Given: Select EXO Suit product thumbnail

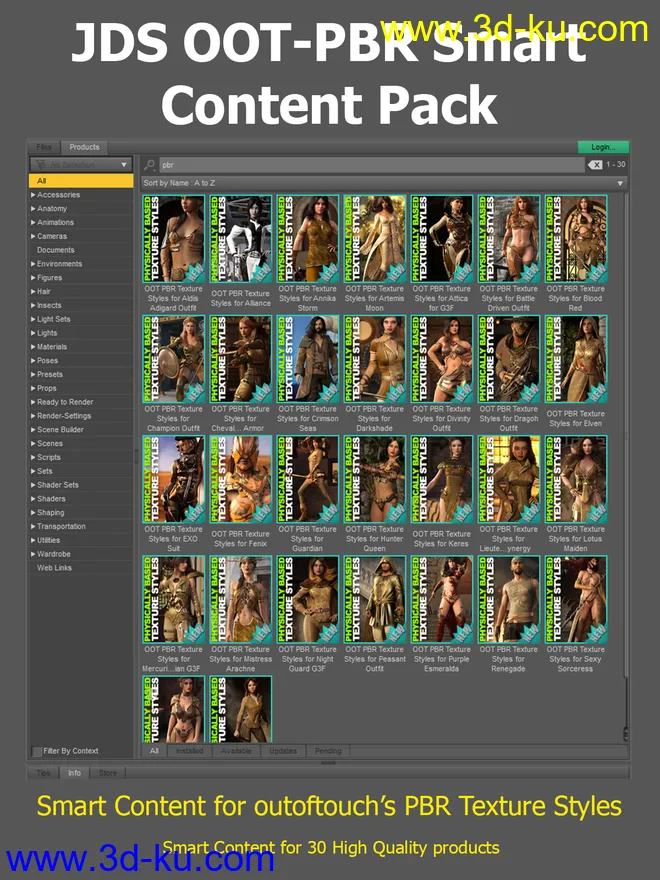Looking at the screenshot, I should tap(173, 479).
